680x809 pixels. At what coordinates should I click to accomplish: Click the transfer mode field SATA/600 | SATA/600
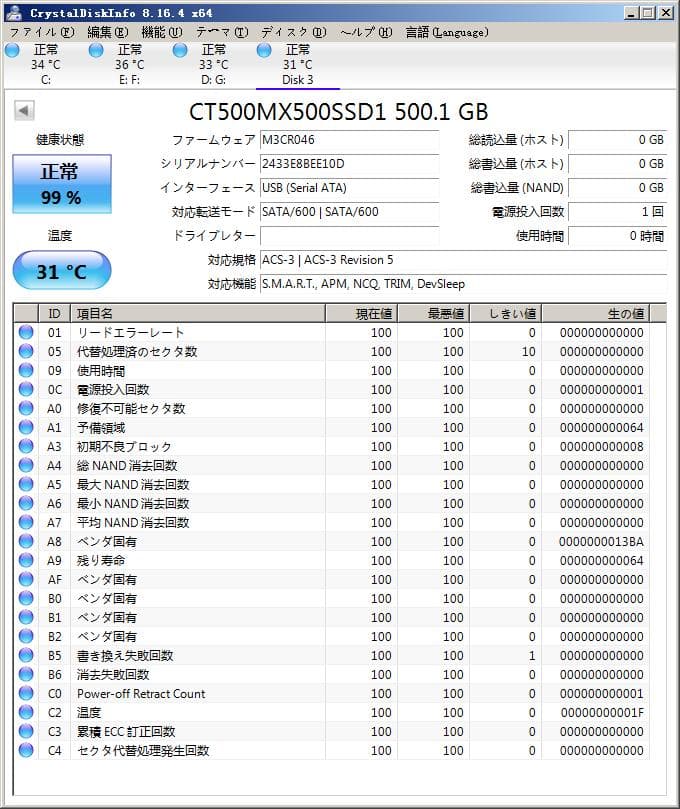[x=349, y=212]
